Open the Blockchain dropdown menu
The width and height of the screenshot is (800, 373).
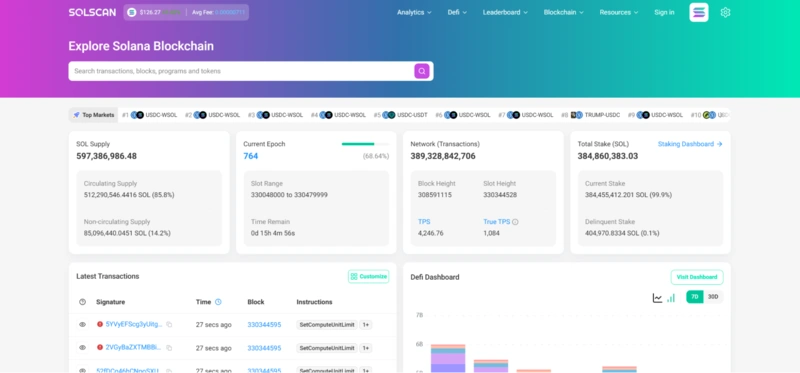[x=564, y=12]
